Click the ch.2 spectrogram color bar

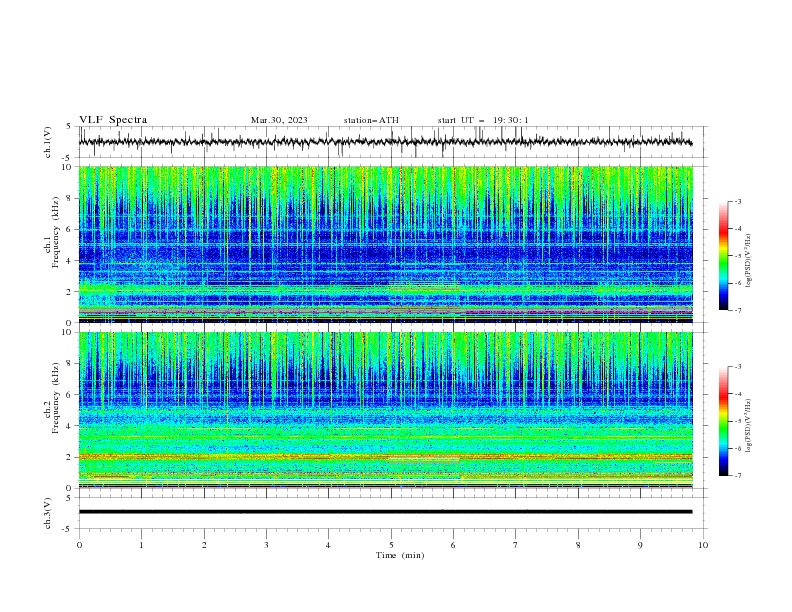click(x=724, y=421)
